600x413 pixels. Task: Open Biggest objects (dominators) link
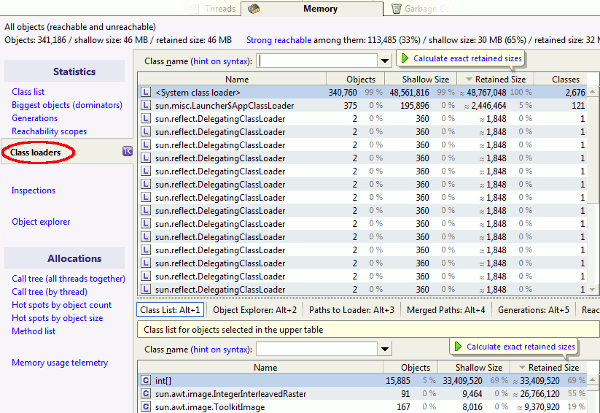coord(67,105)
